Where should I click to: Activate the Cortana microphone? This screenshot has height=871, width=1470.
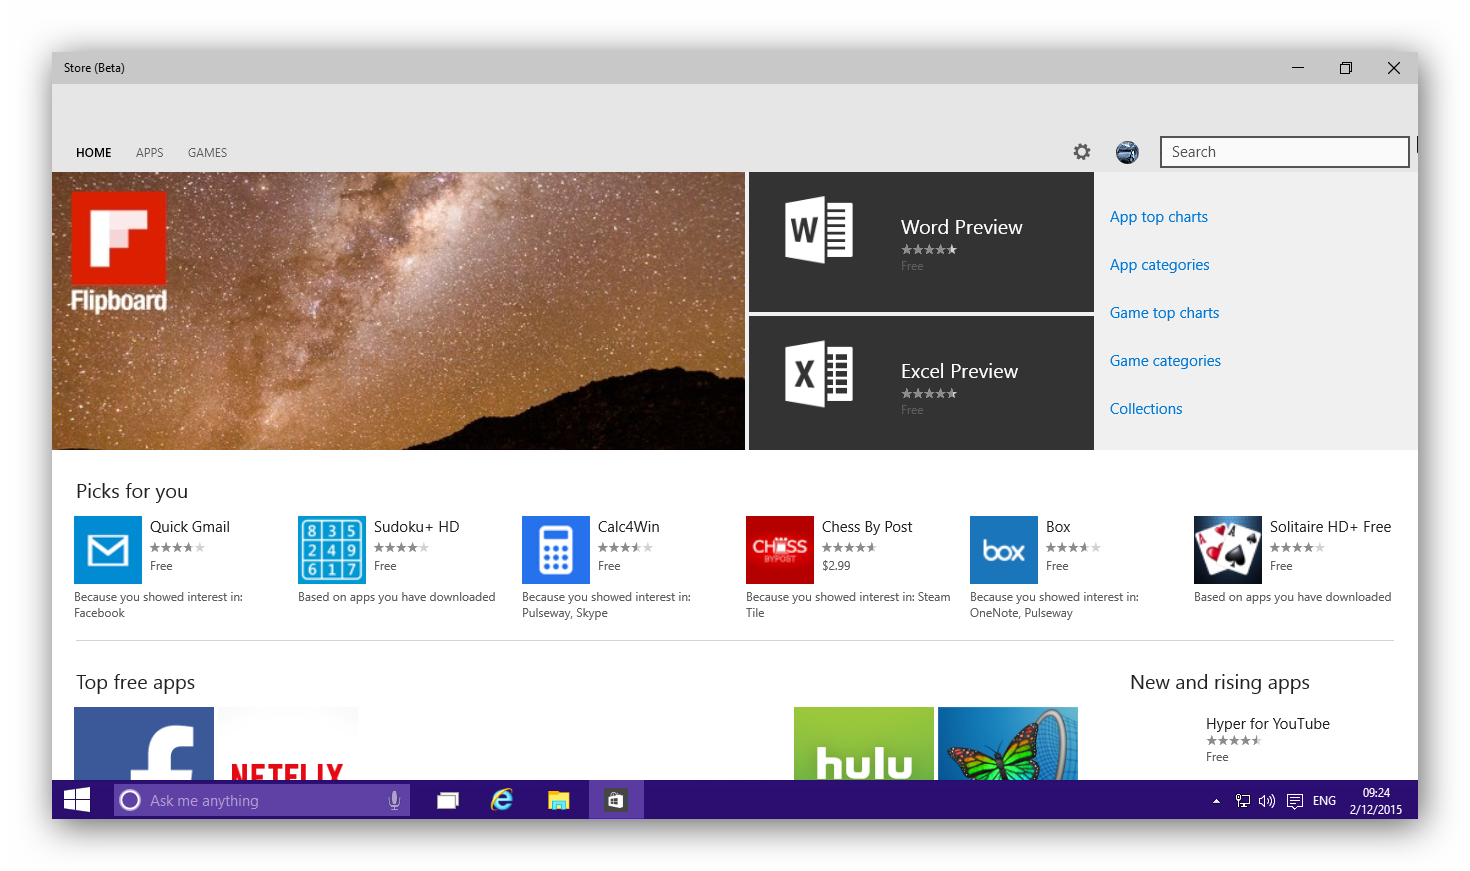pos(394,800)
